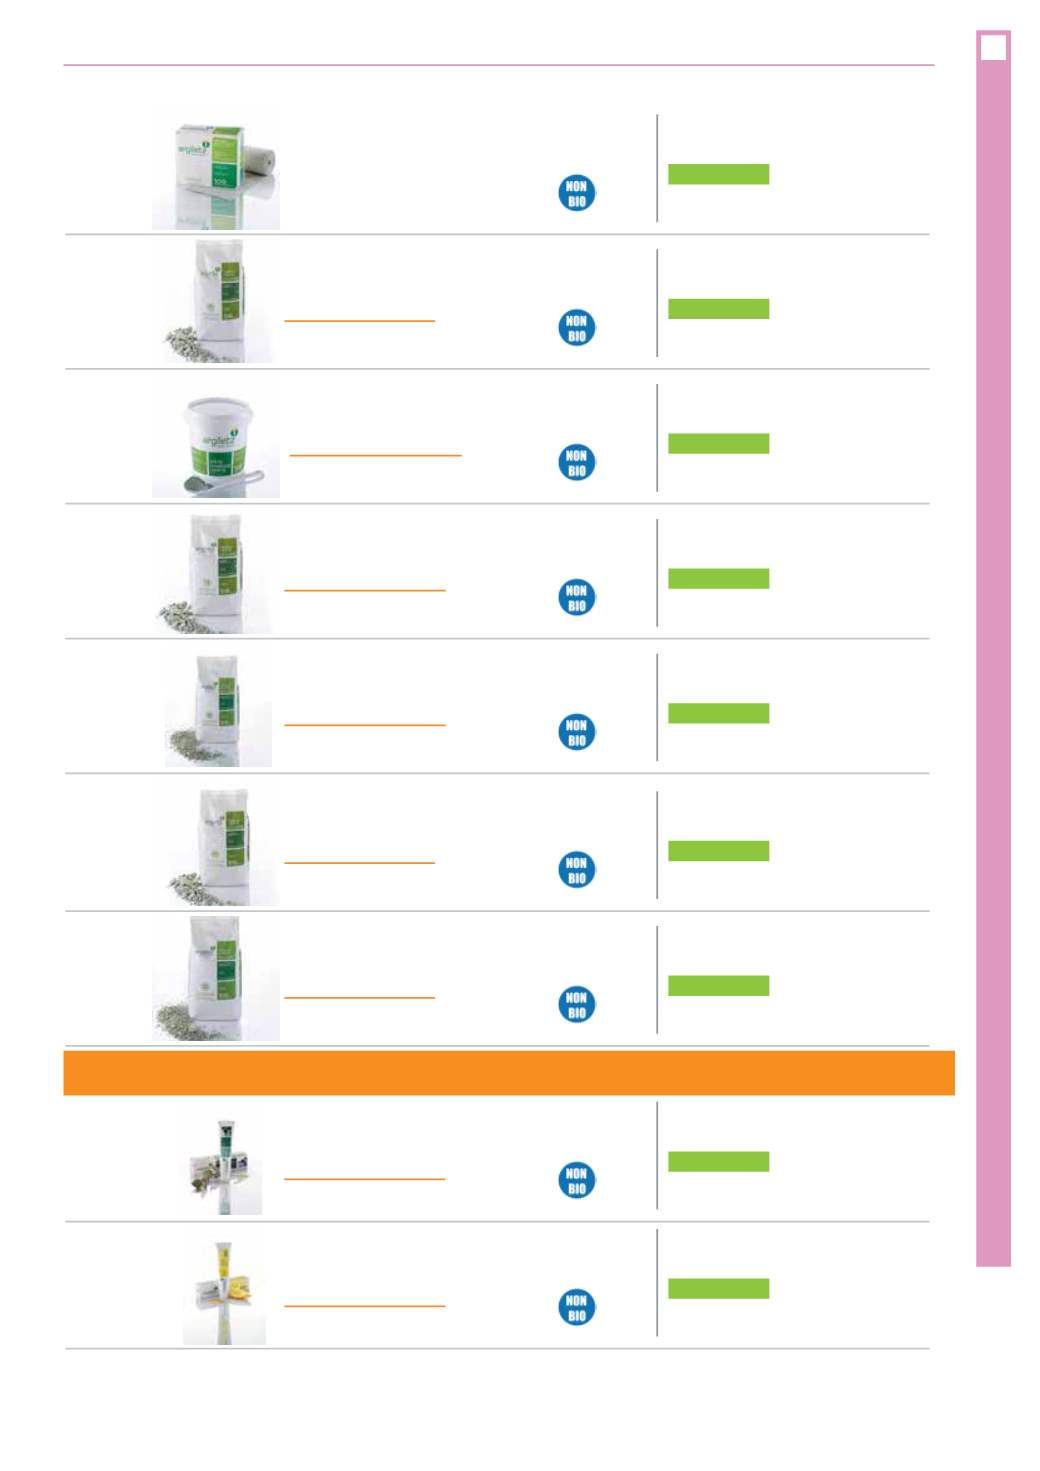Image resolution: width=1040 pixels, height=1471 pixels.
Task: Click the white square at top of pink sidebar
Action: point(993,47)
